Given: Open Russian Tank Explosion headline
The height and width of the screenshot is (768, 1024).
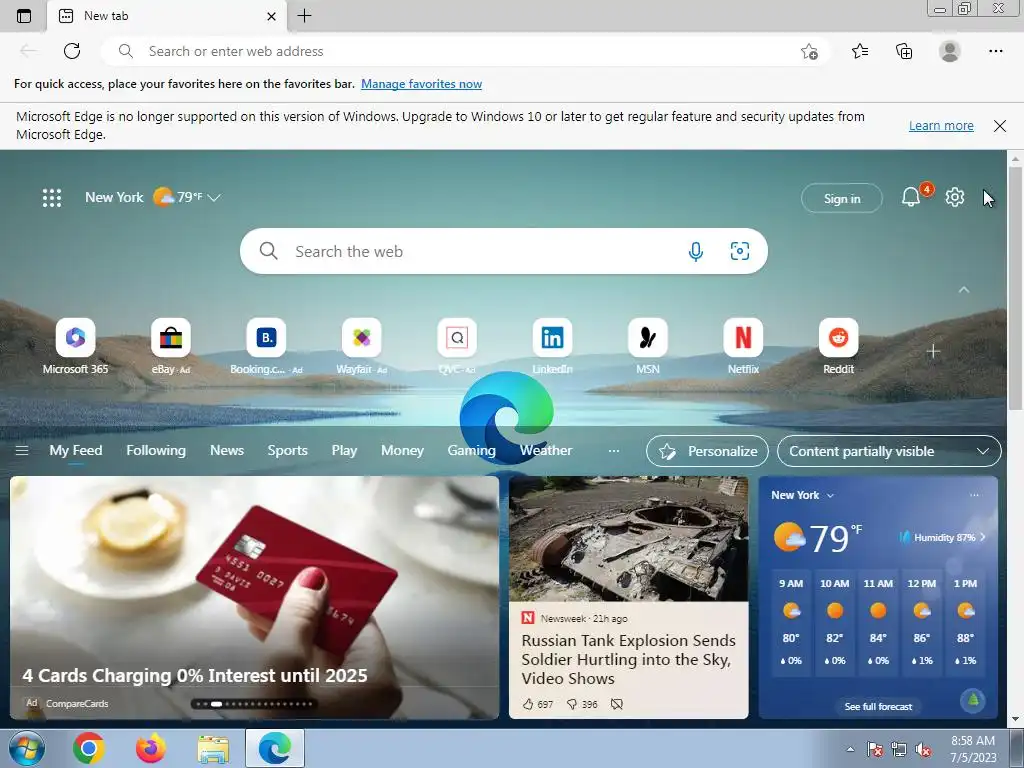Looking at the screenshot, I should click(628, 659).
